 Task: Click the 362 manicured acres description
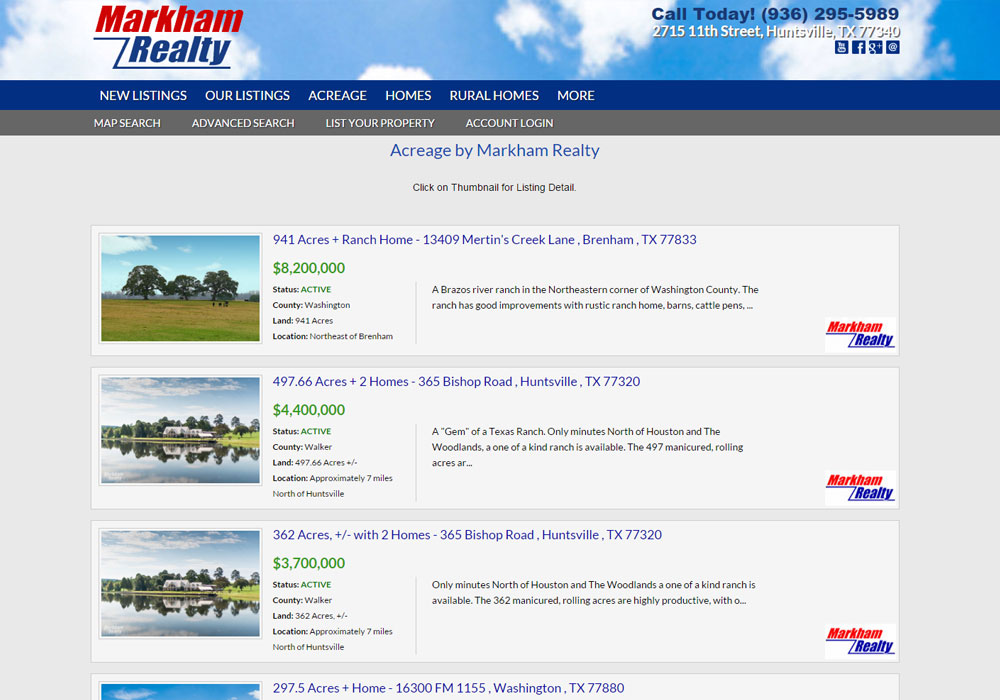point(594,593)
